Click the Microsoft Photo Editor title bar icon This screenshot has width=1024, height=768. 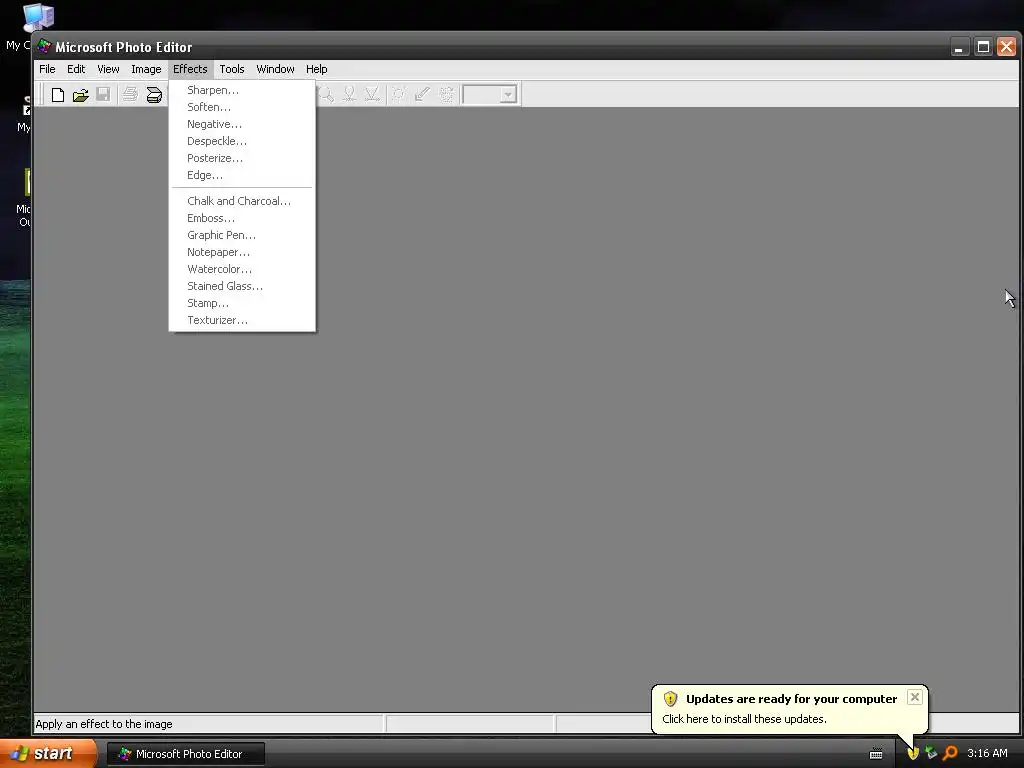[44, 46]
